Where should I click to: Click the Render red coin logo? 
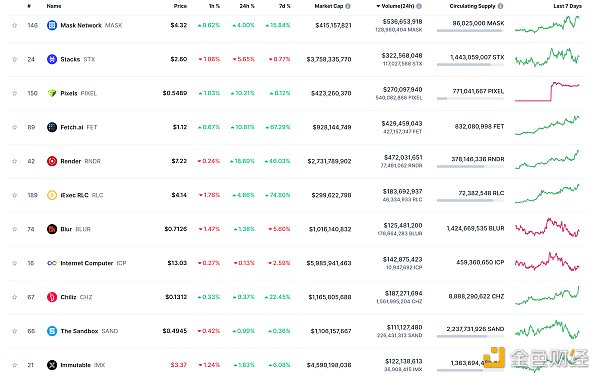52,161
